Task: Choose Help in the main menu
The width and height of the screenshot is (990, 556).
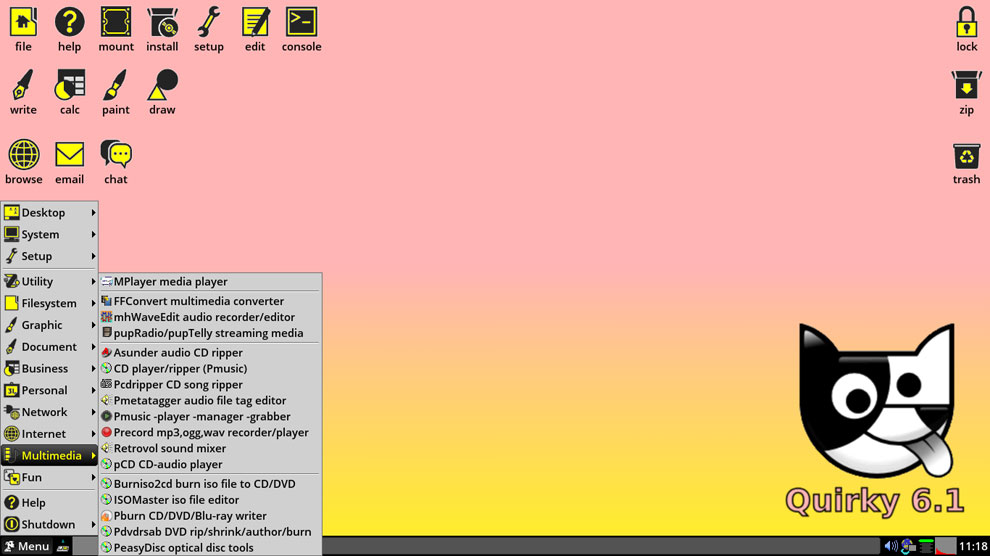Action: pos(49,503)
